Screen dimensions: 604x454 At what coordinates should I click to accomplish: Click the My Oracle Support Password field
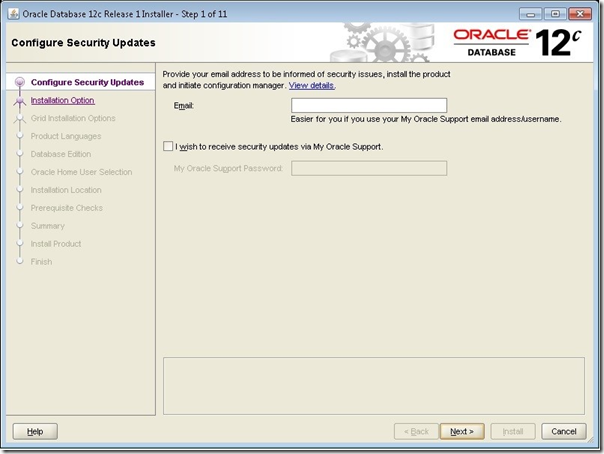point(369,168)
